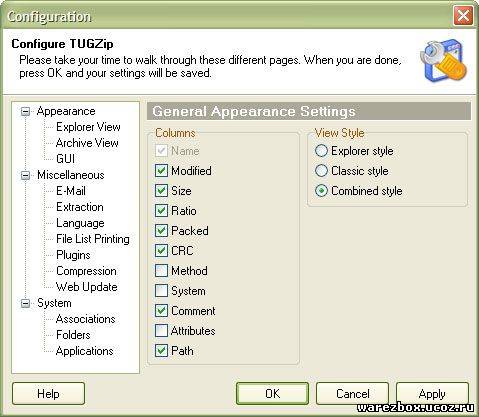
Task: Open the Explorer View settings page
Action: pyautogui.click(x=88, y=127)
